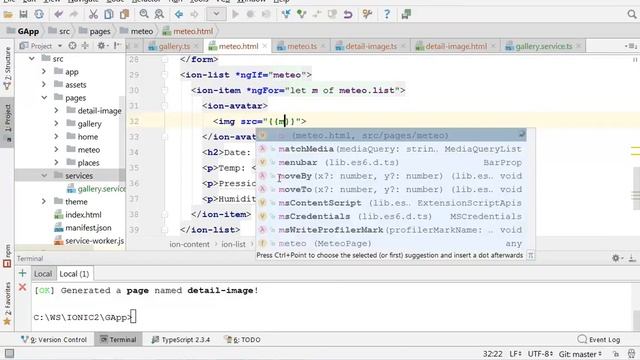The height and width of the screenshot is (360, 640).
Task: Click the Revert changes icon
Action: point(348,15)
